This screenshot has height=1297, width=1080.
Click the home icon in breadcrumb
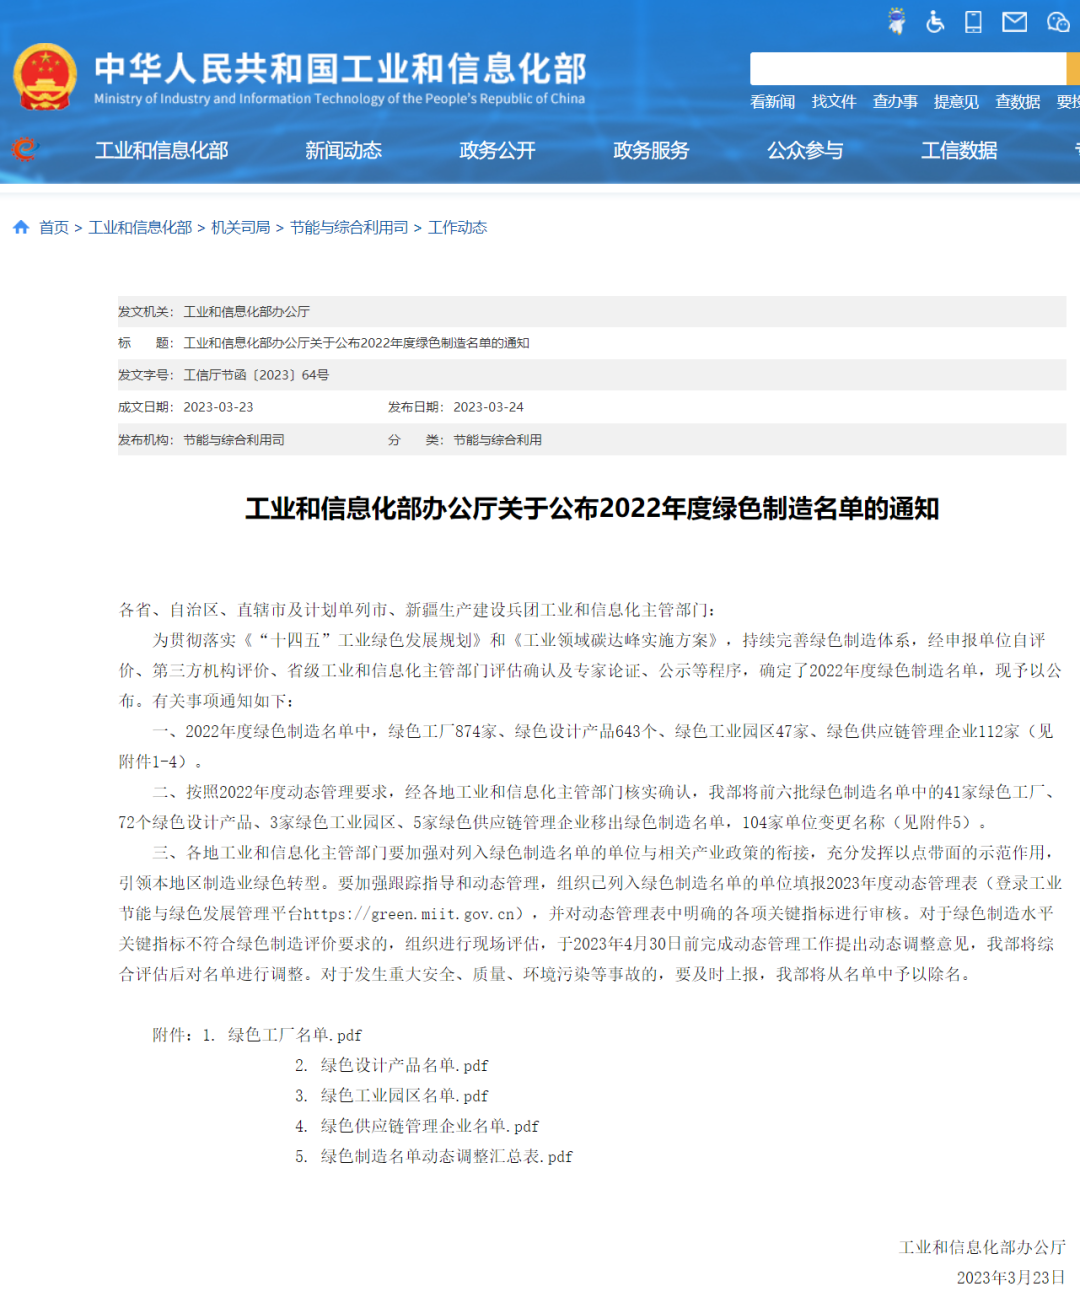click(x=21, y=227)
